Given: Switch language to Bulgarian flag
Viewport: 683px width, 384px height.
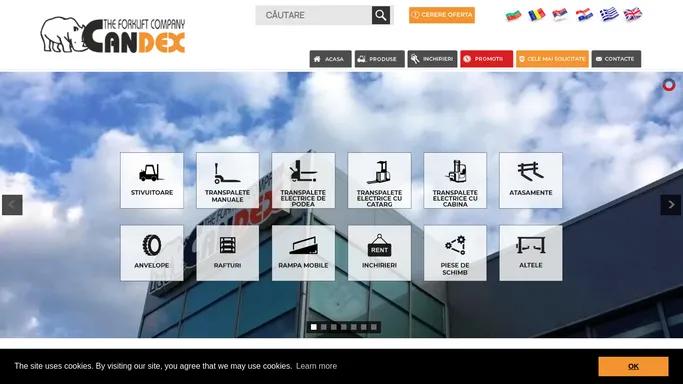Looking at the screenshot, I should [x=514, y=15].
